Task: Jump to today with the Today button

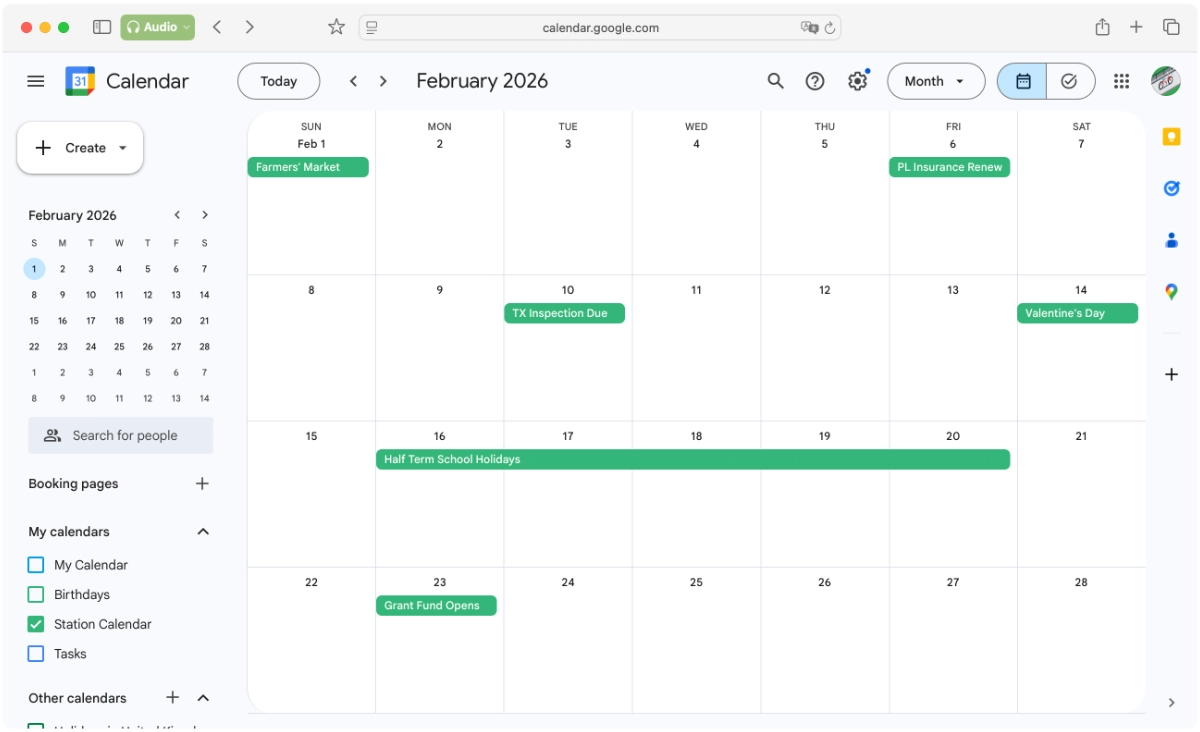Action: (x=278, y=81)
